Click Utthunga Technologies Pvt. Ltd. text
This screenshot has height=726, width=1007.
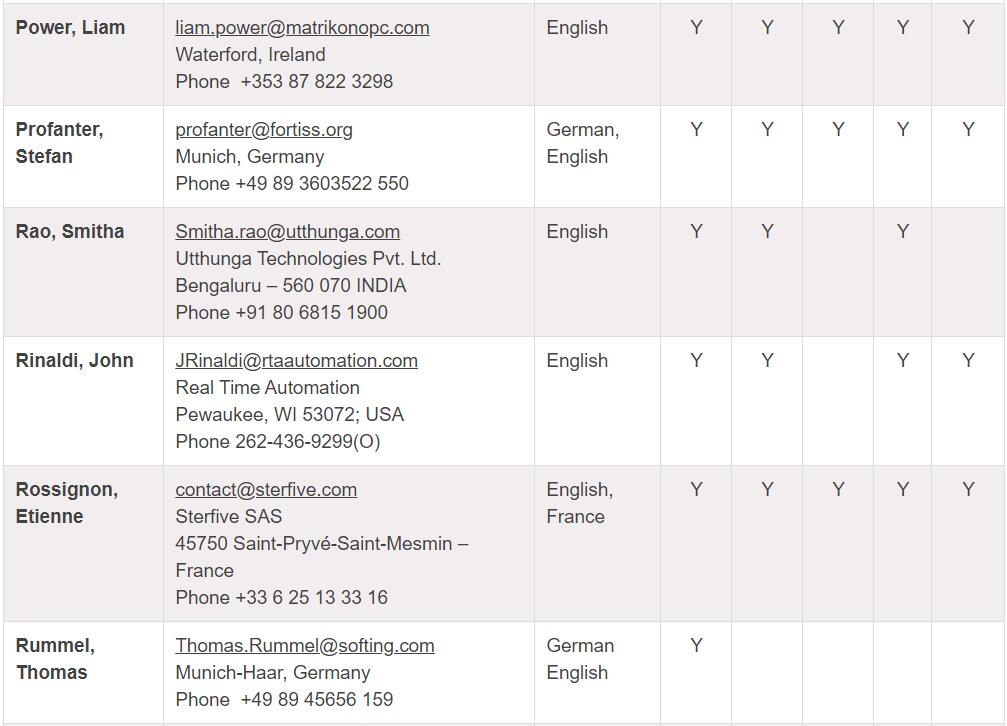308,259
